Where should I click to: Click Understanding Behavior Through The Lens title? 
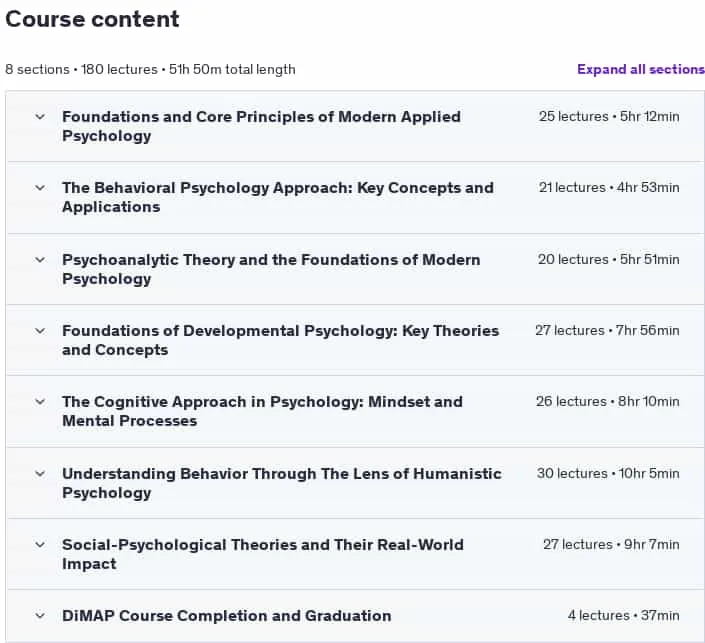pyautogui.click(x=282, y=483)
